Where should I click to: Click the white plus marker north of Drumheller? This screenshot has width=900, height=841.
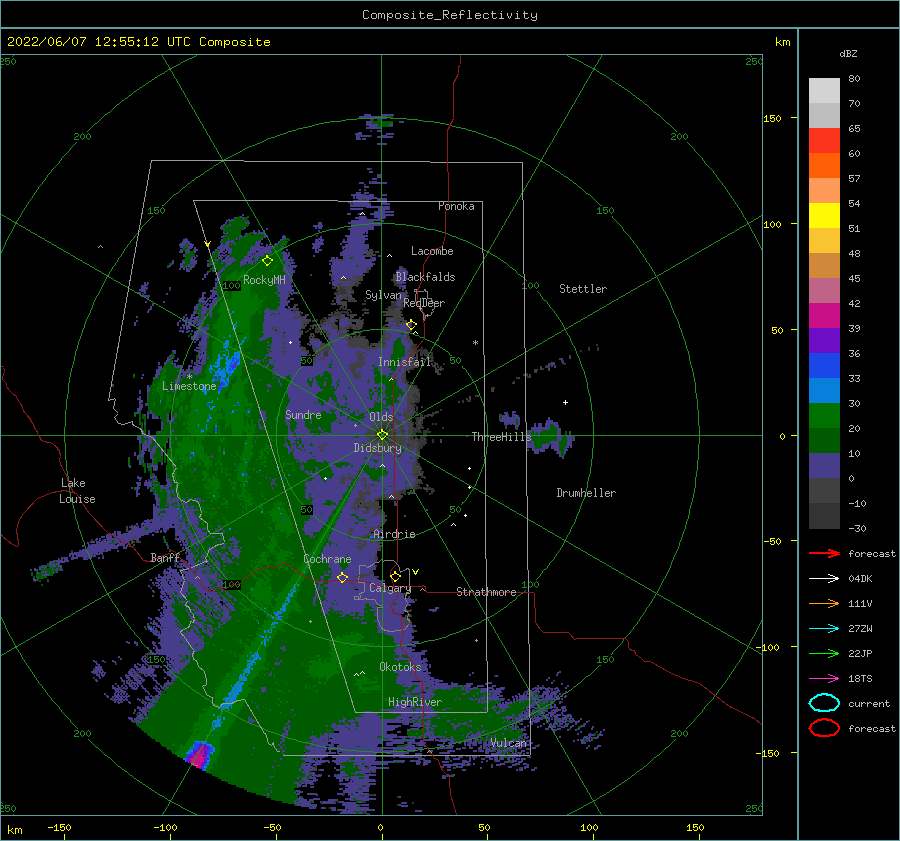pyautogui.click(x=565, y=402)
